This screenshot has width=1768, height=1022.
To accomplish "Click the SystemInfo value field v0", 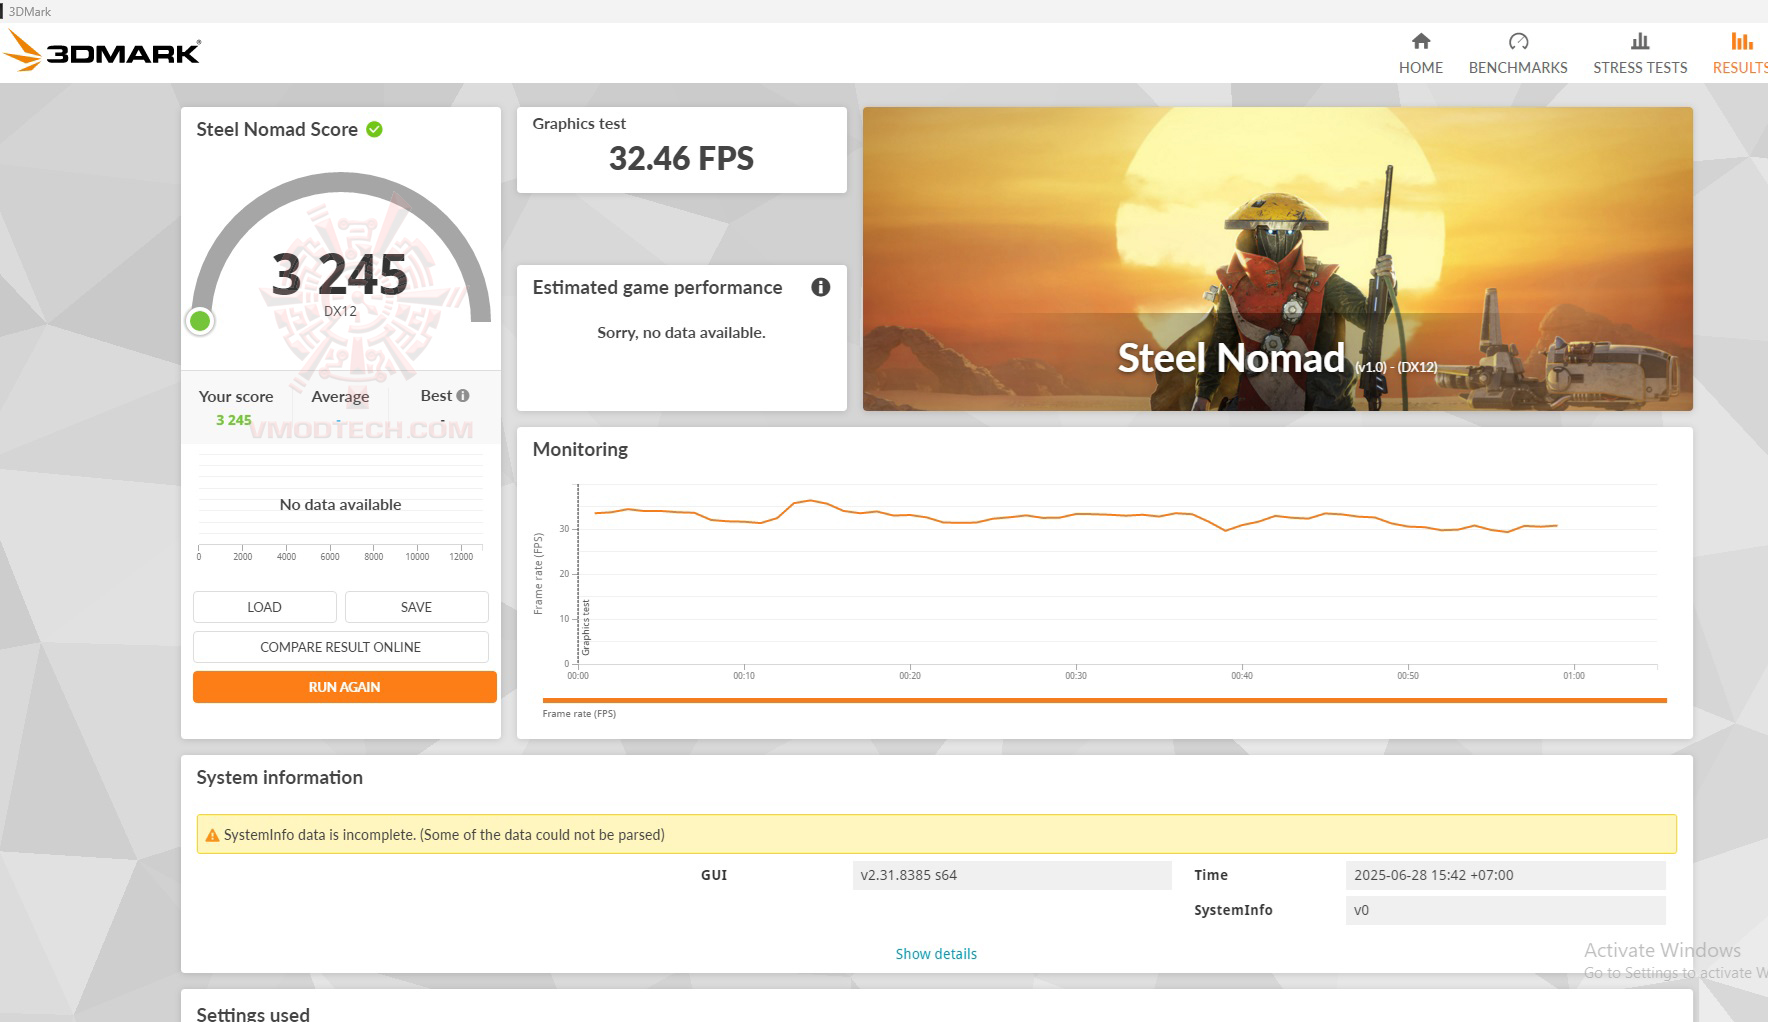I will click(1506, 910).
